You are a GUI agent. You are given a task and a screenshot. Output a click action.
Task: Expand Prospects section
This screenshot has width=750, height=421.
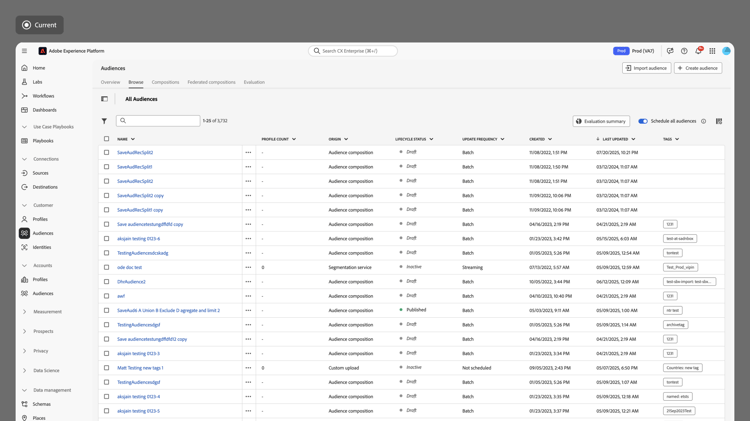point(24,331)
